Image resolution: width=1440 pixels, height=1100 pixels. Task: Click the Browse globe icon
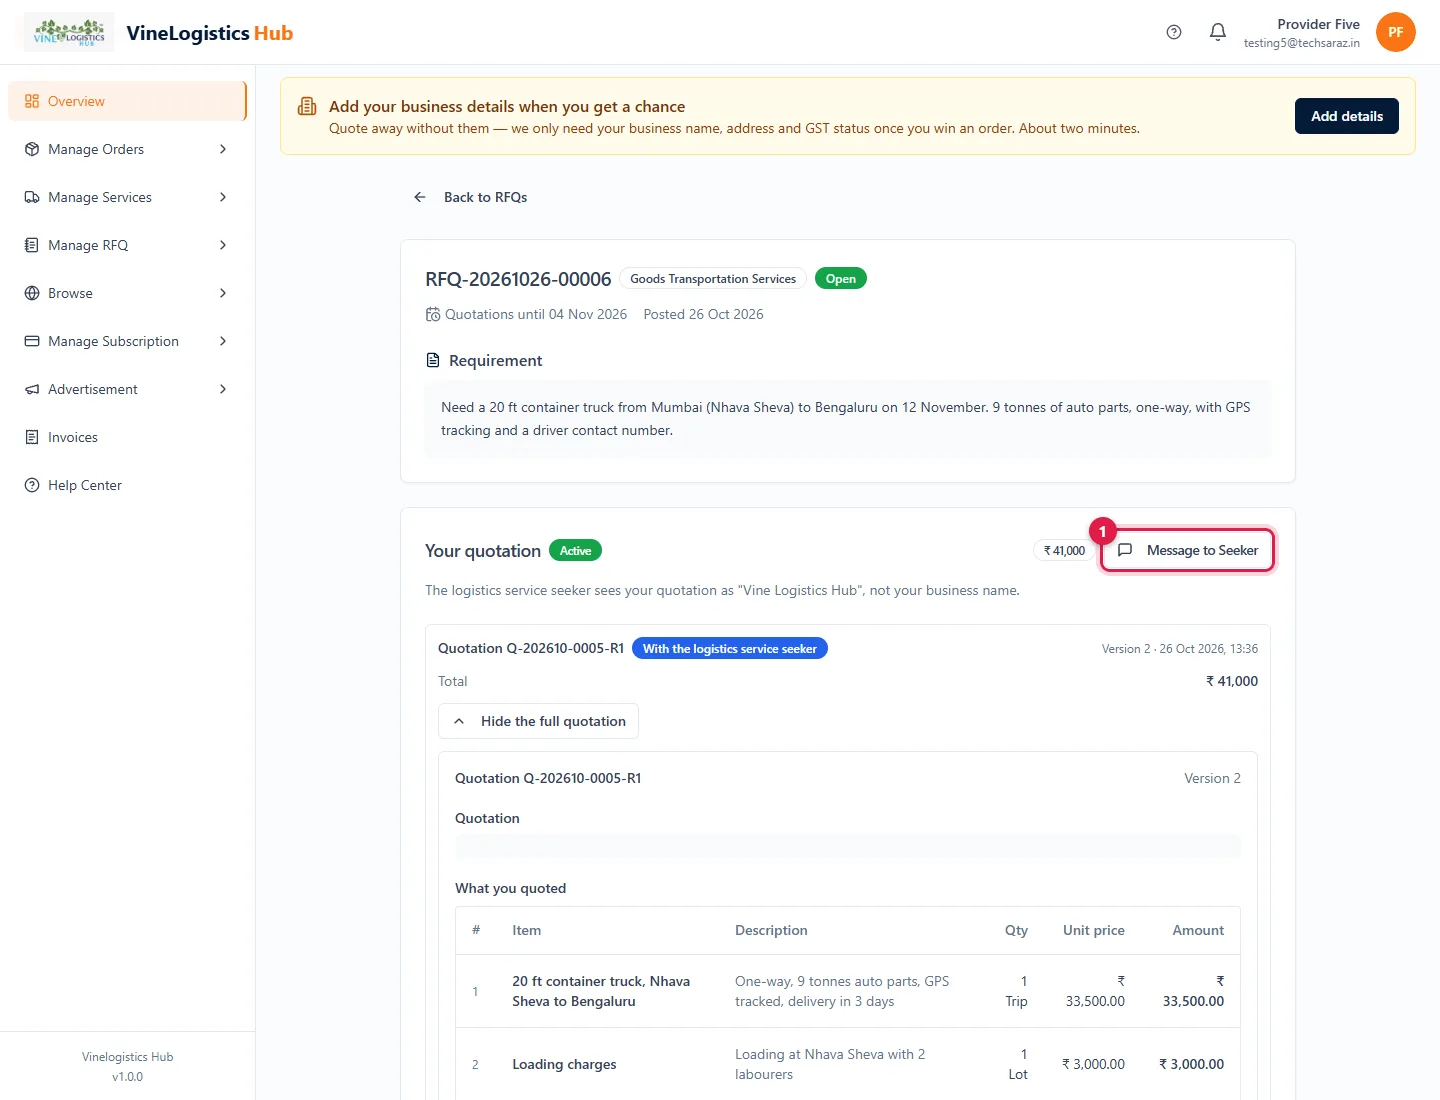coord(32,293)
